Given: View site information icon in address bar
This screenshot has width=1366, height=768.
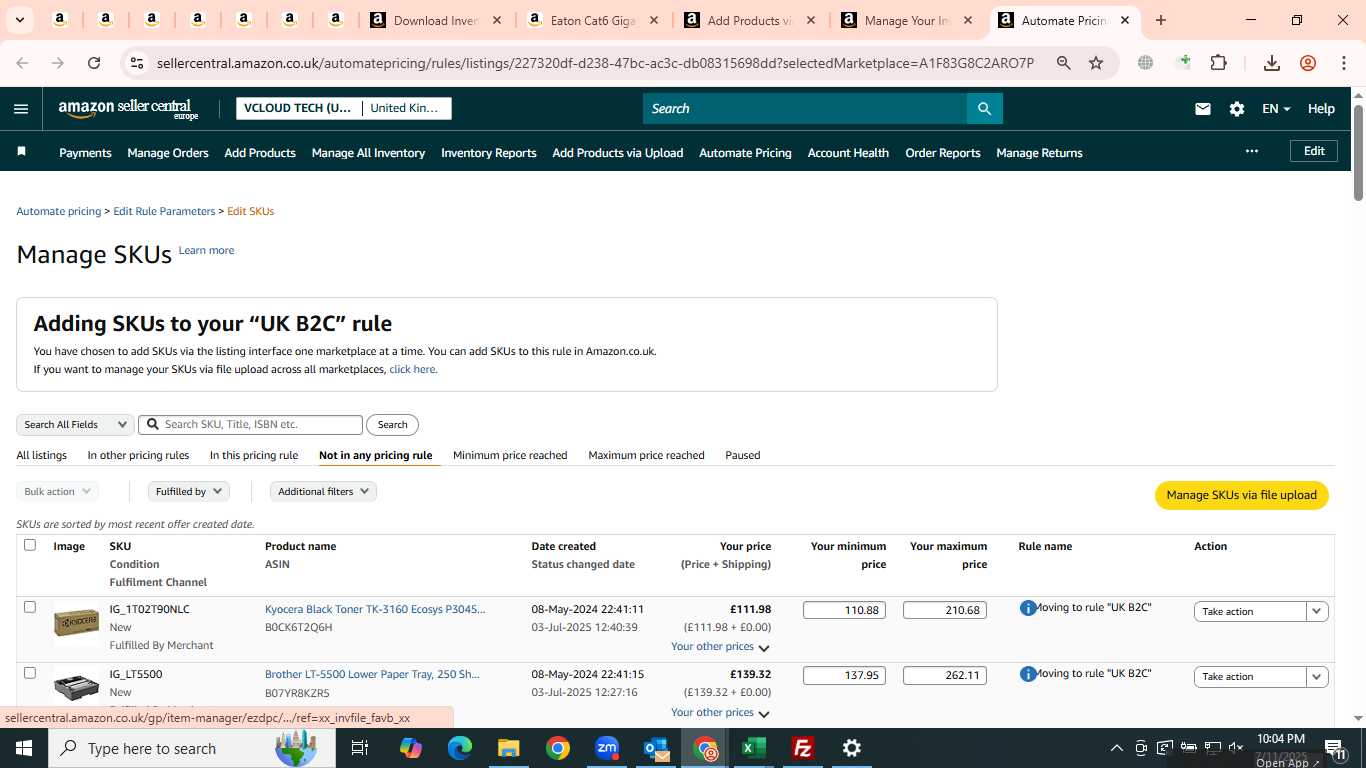Looking at the screenshot, I should pos(137,63).
